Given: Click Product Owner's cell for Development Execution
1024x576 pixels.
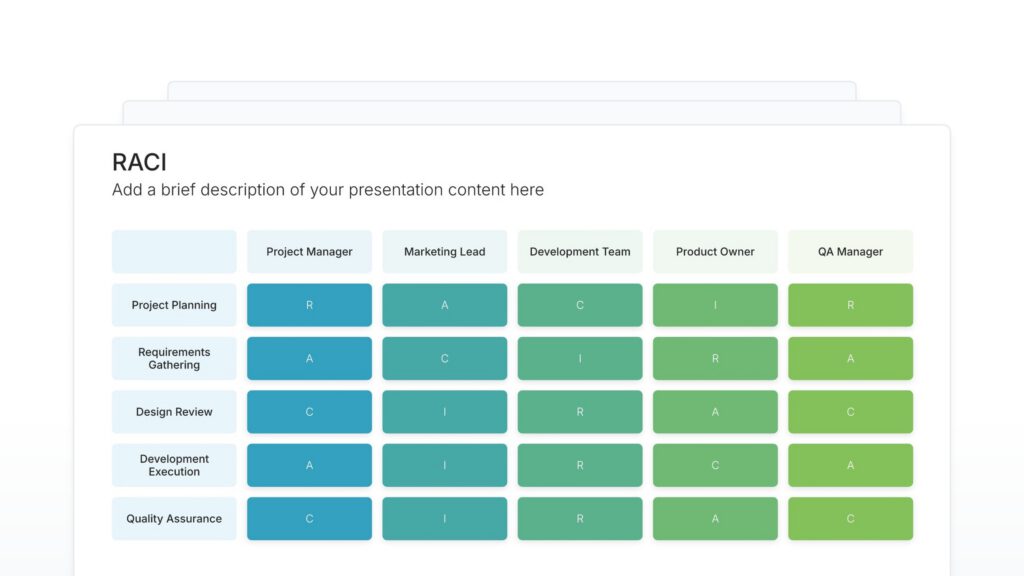Looking at the screenshot, I should click(x=715, y=466).
